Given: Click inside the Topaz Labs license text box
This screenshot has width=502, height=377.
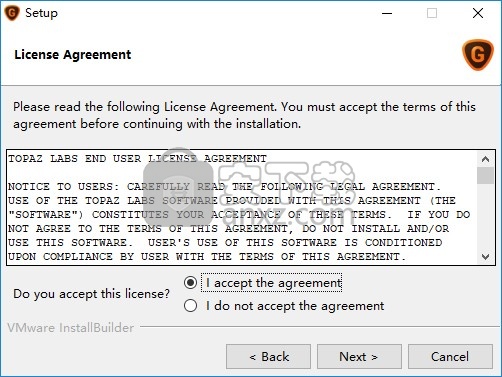Looking at the screenshot, I should coord(242,208).
